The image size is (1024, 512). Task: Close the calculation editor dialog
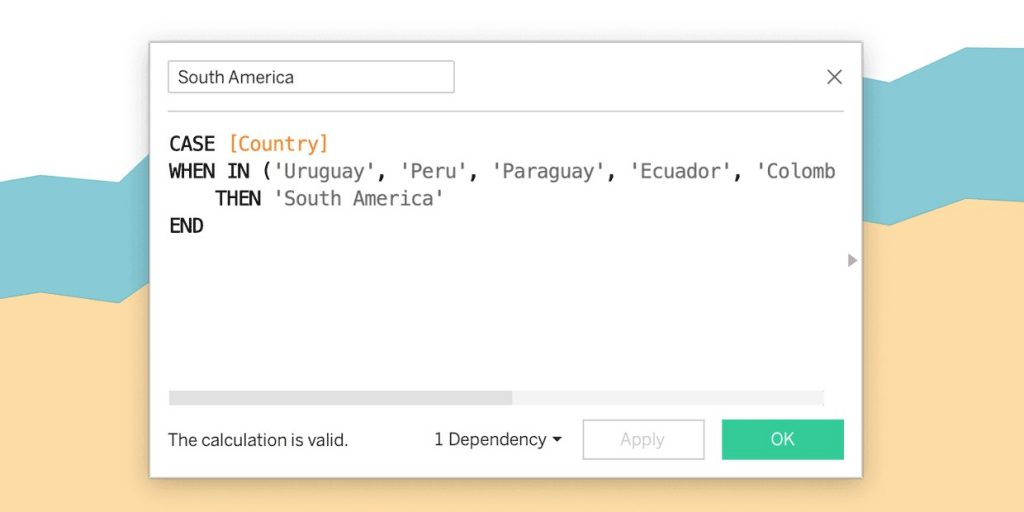point(834,77)
